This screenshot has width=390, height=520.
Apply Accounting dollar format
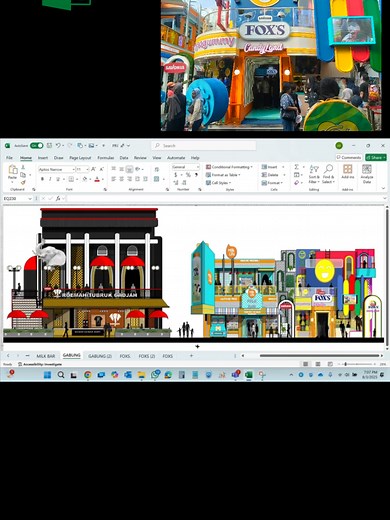(176, 175)
